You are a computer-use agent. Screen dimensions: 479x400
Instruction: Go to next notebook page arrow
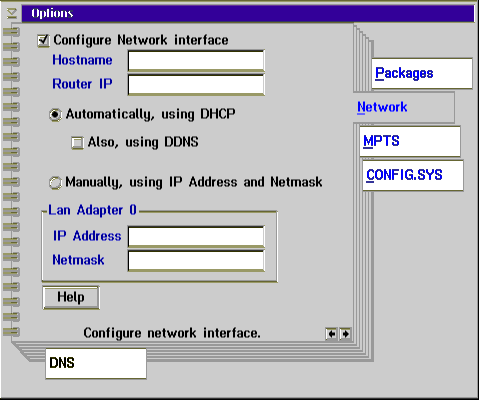(x=345, y=334)
